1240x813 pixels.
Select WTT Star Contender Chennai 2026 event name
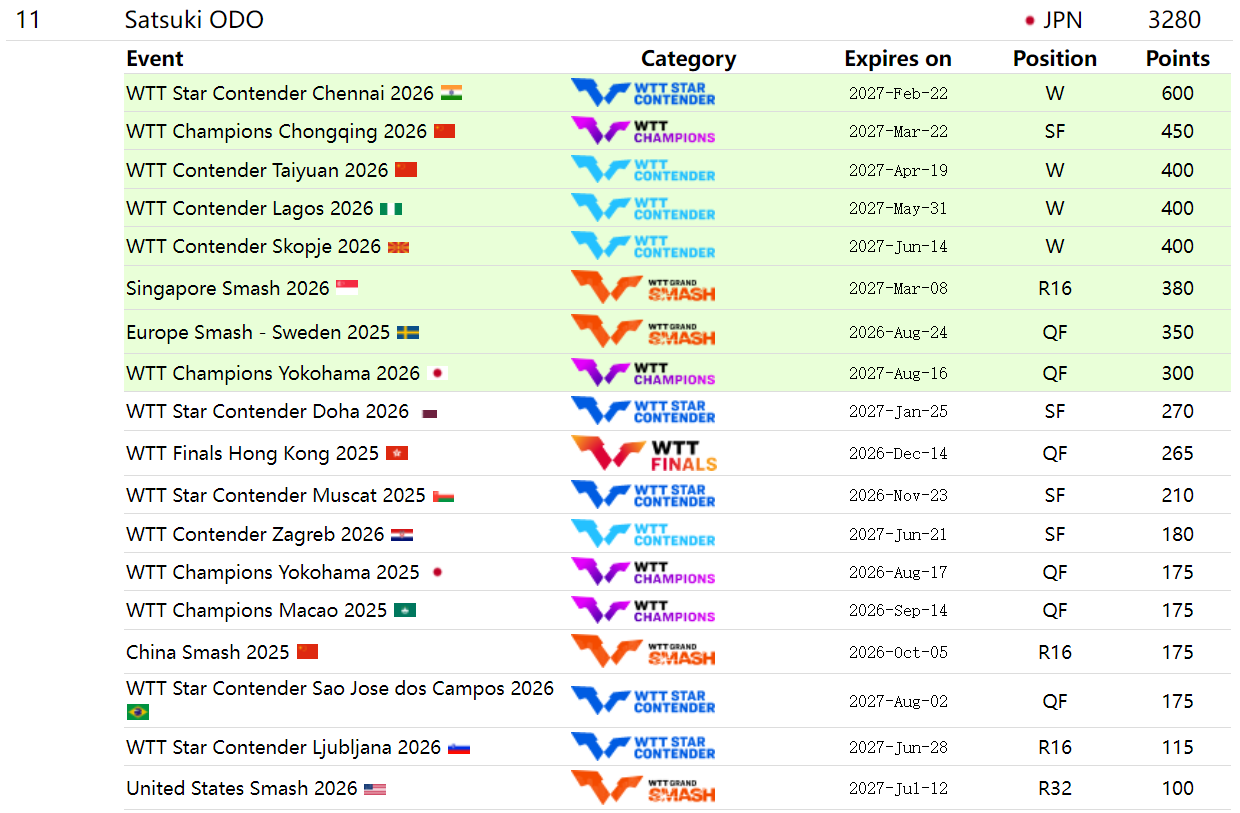280,93
